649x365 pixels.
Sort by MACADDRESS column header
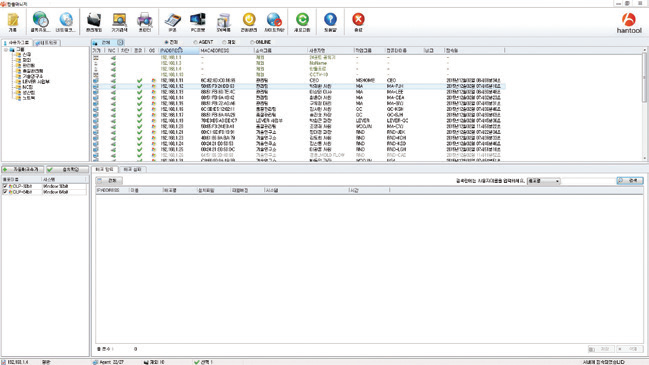click(226, 50)
